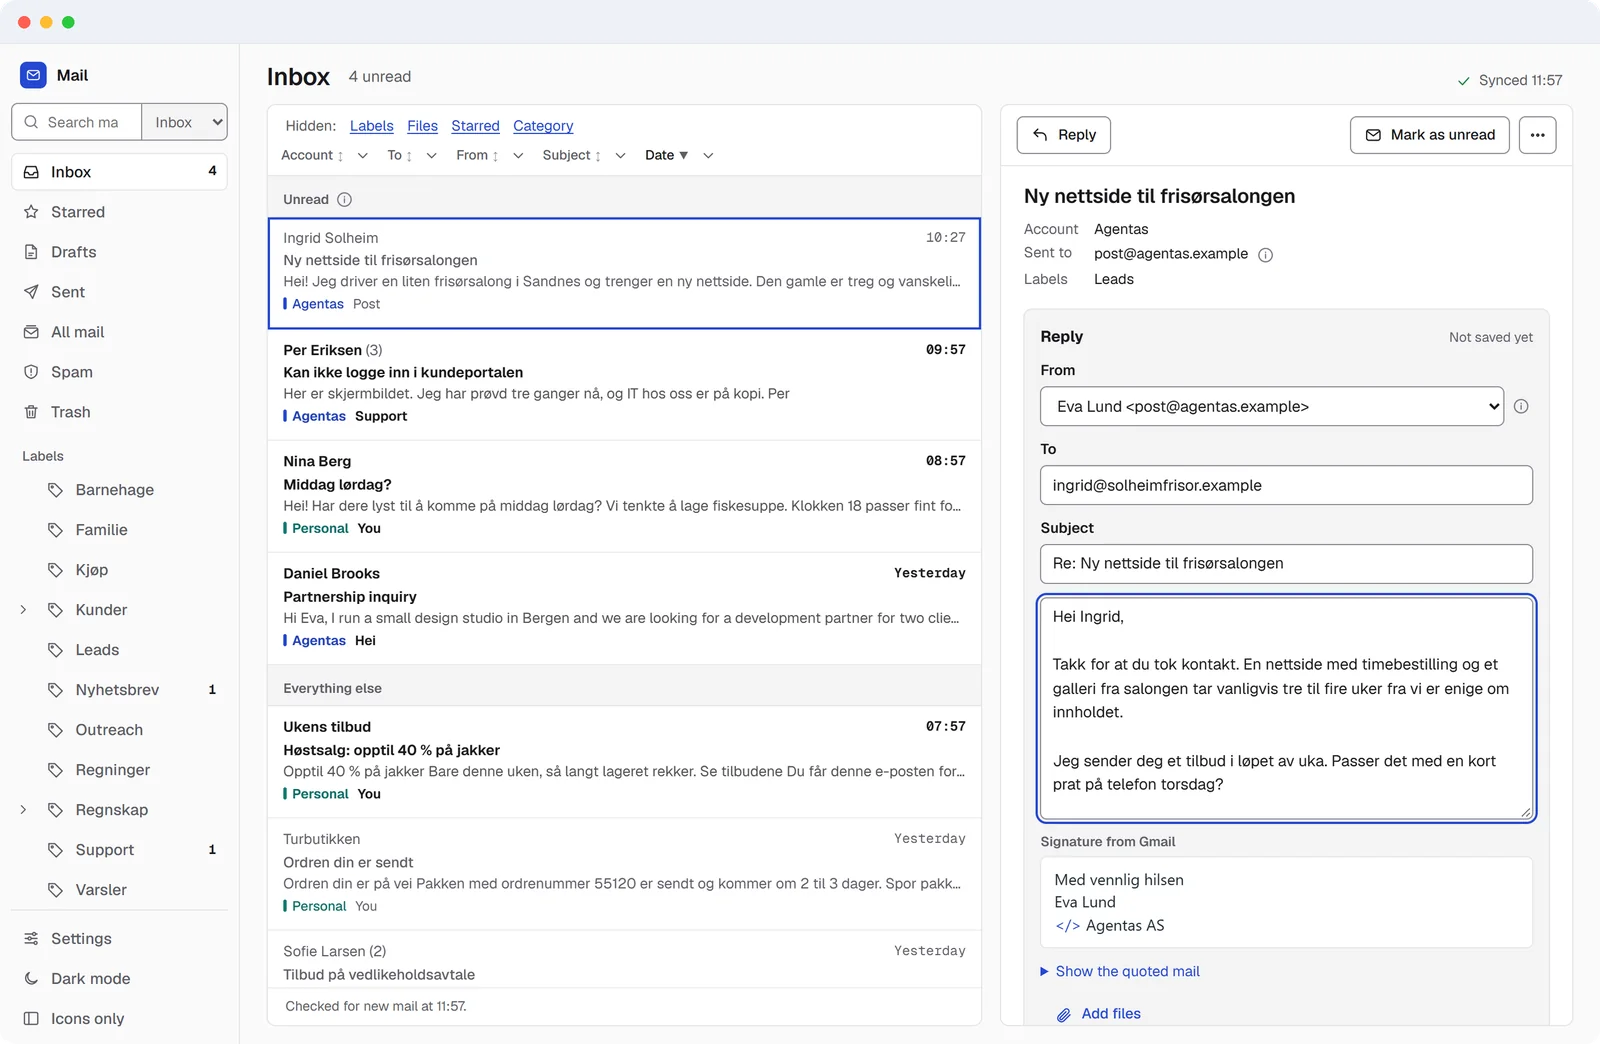The width and height of the screenshot is (1600, 1044).
Task: Click the paperclip Add files icon
Action: pos(1064,1015)
